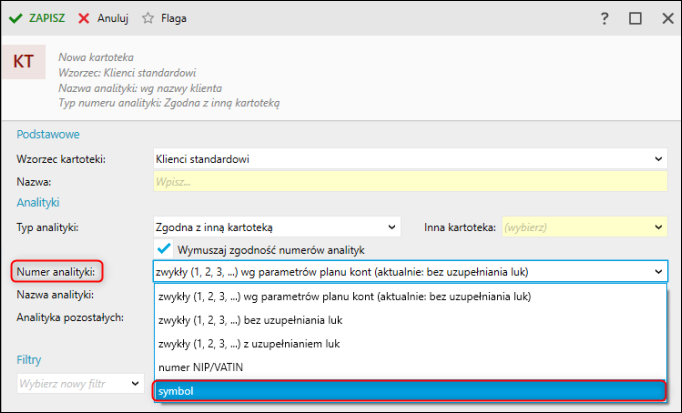Cancel with the Anuluj label
The width and height of the screenshot is (682, 413).
point(113,18)
